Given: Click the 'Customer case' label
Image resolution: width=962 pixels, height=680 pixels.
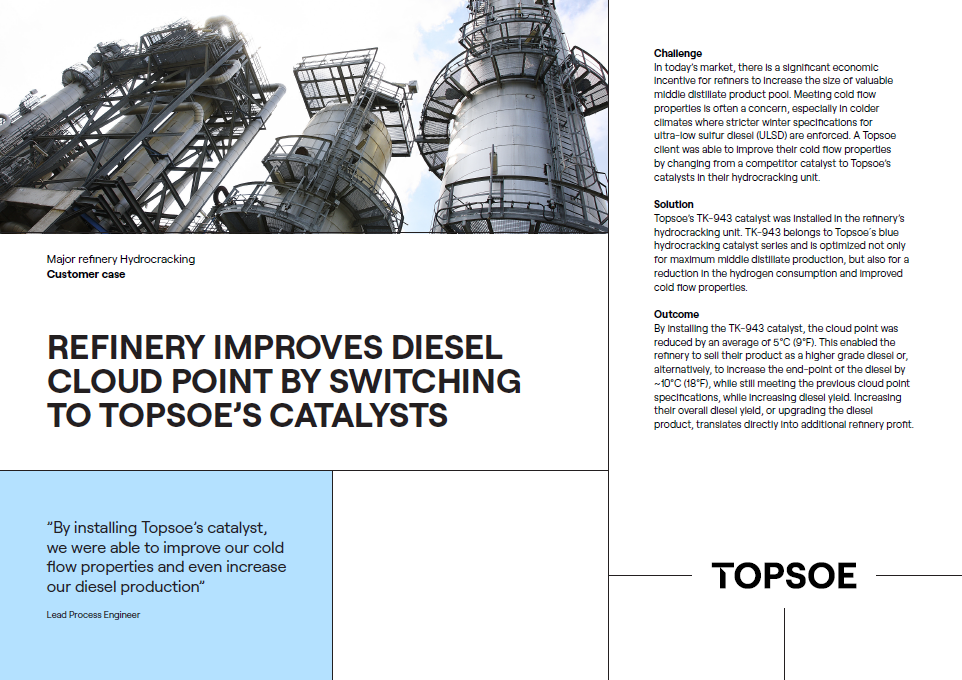Looking at the screenshot, I should click(x=86, y=274).
